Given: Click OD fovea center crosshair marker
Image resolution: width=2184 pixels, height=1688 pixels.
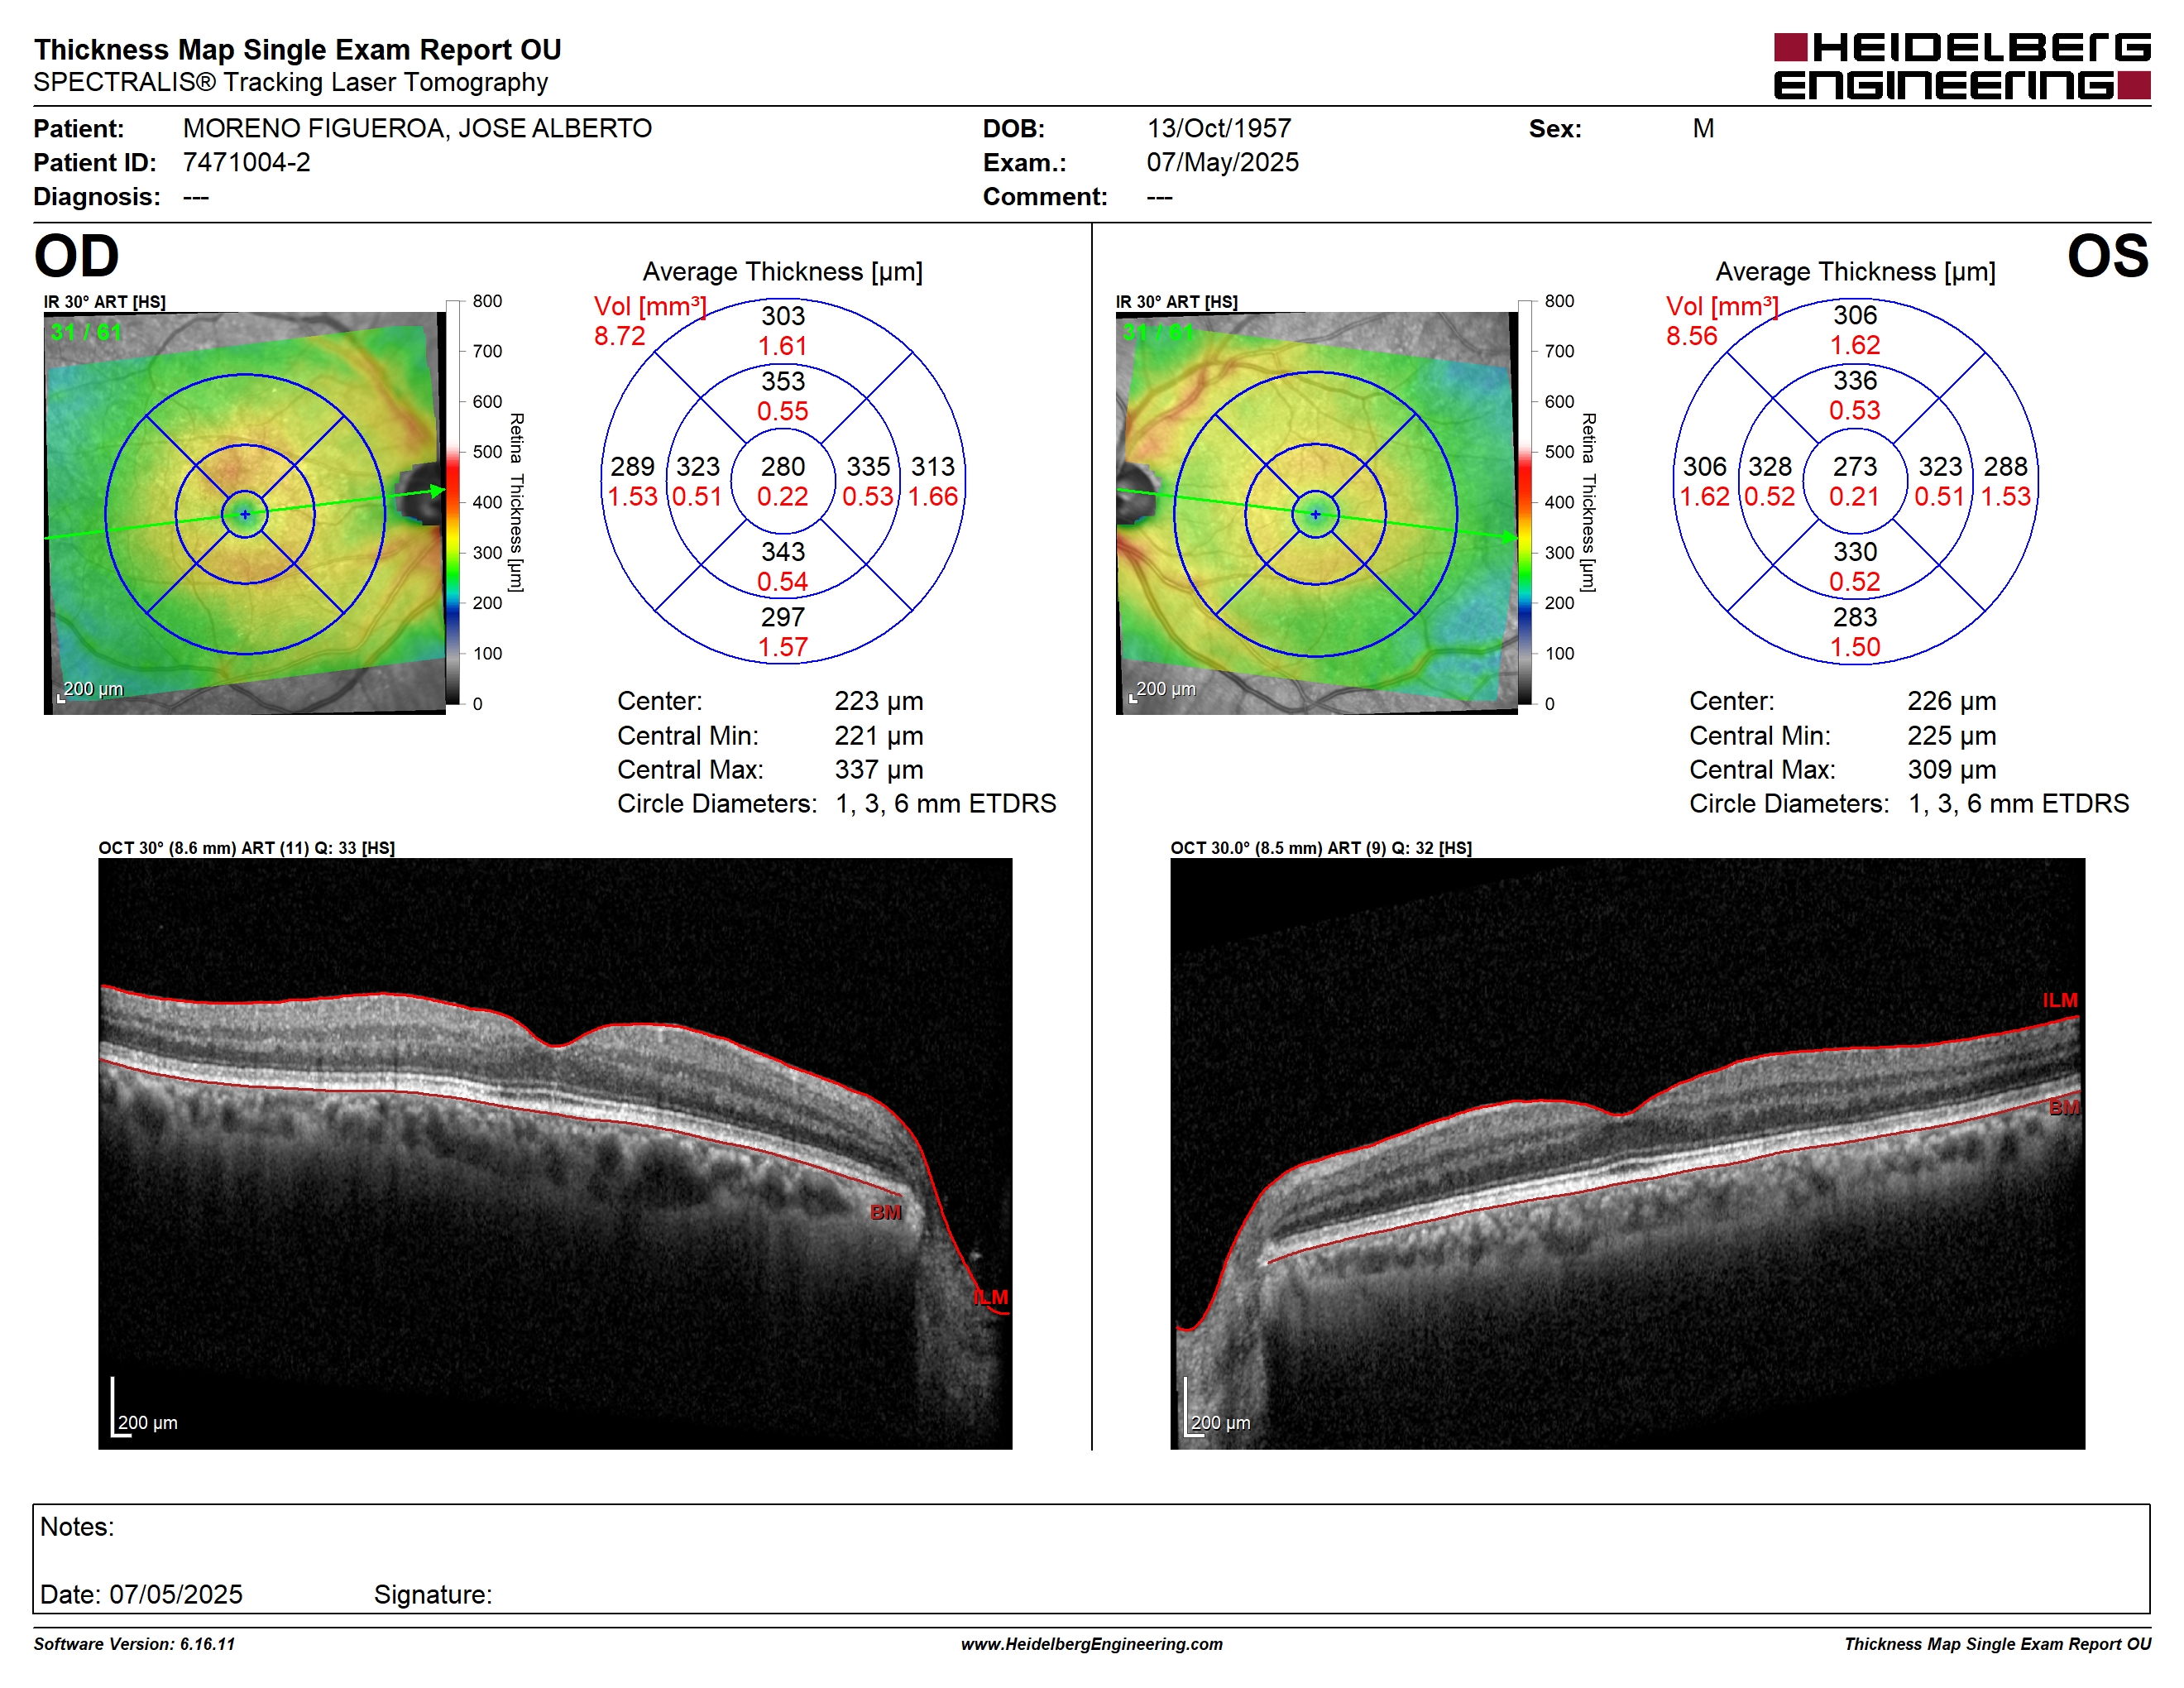Looking at the screenshot, I should (245, 514).
